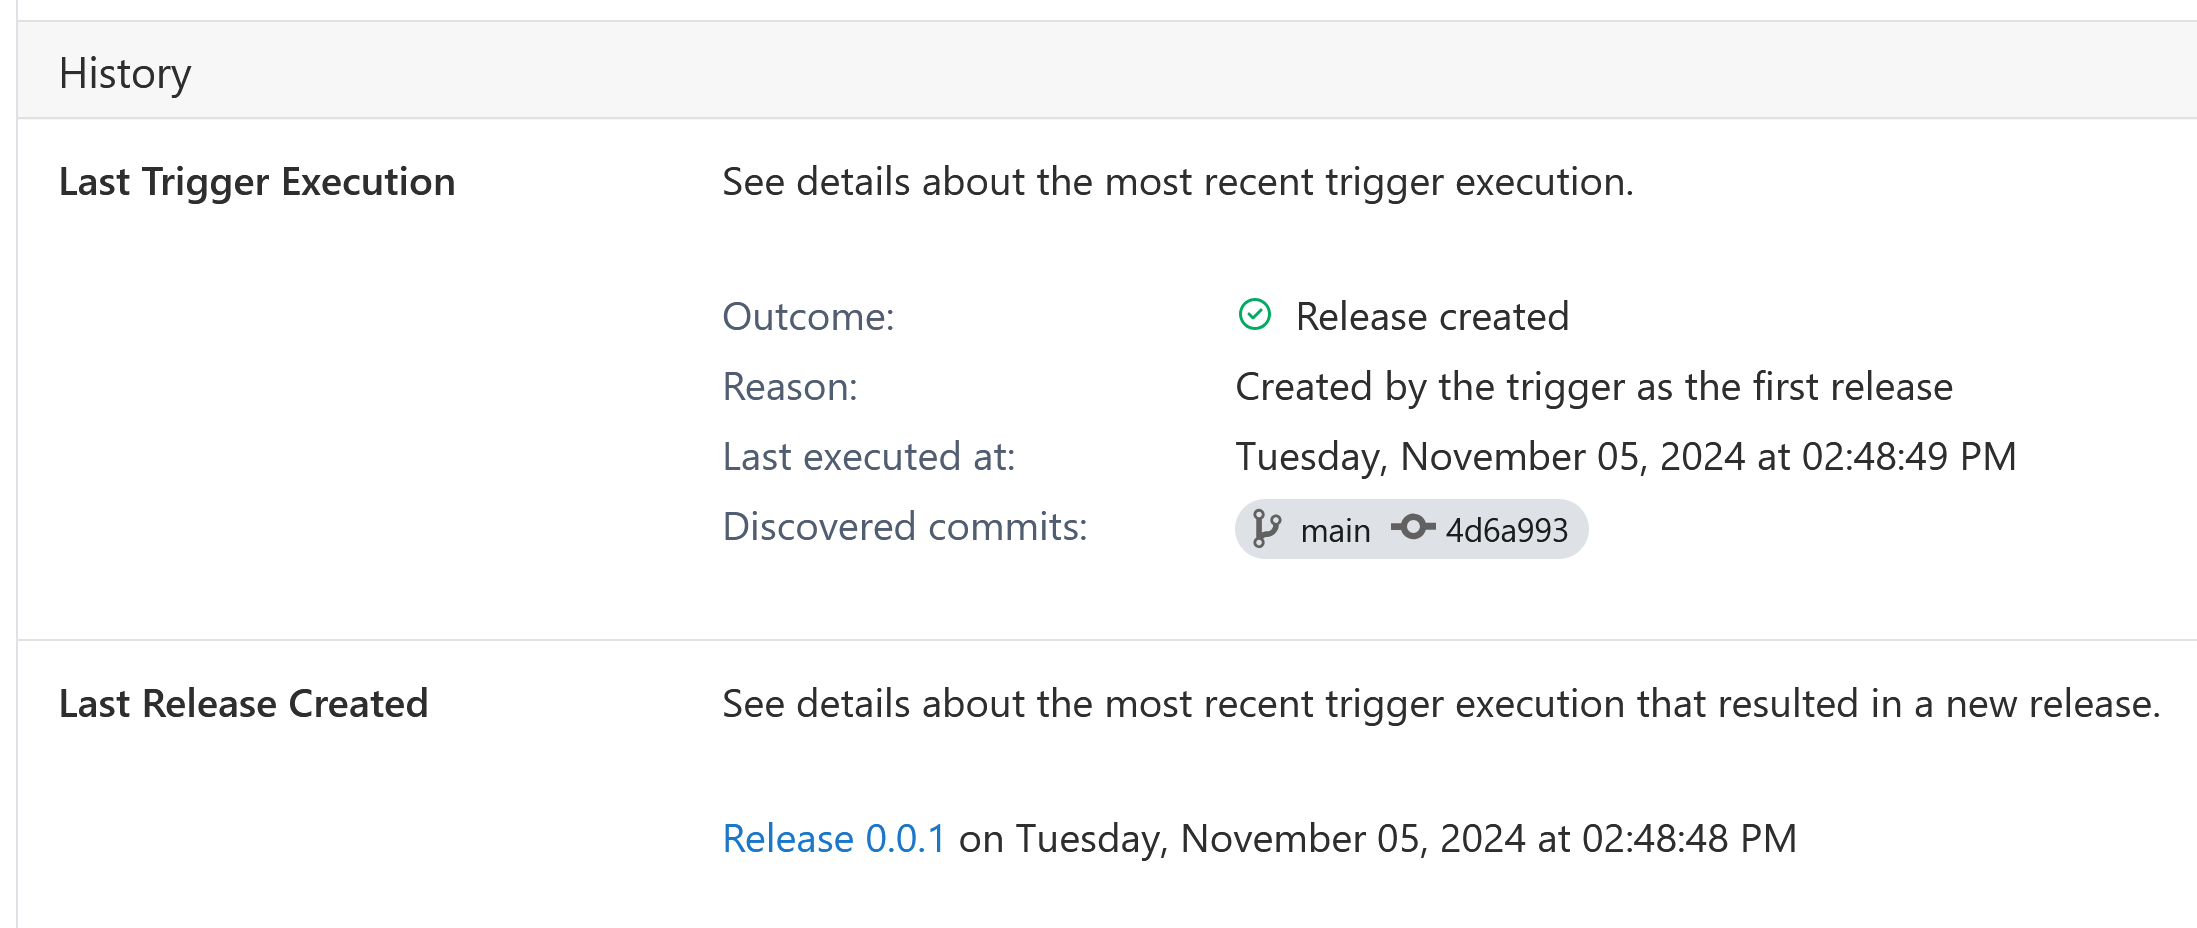Click the description mentioning a new release
2197x928 pixels.
coord(1441,704)
